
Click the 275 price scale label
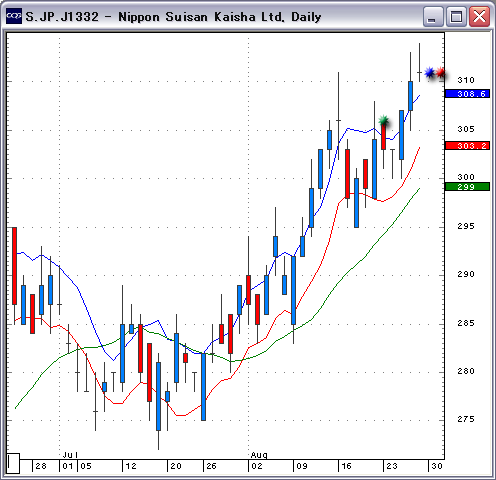click(466, 419)
